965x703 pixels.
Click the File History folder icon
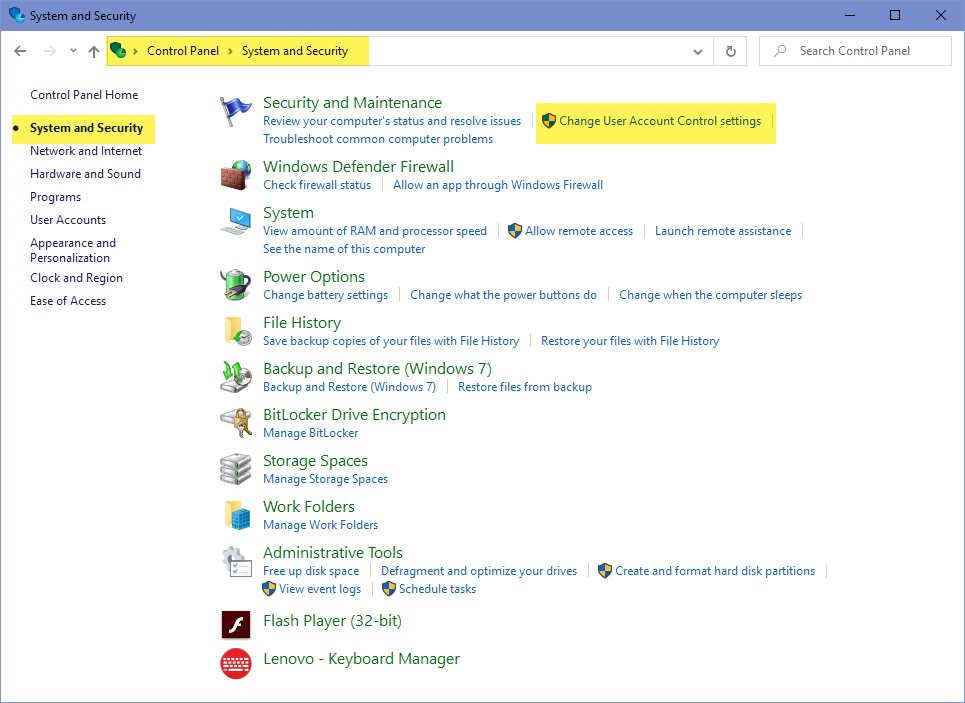(x=237, y=331)
